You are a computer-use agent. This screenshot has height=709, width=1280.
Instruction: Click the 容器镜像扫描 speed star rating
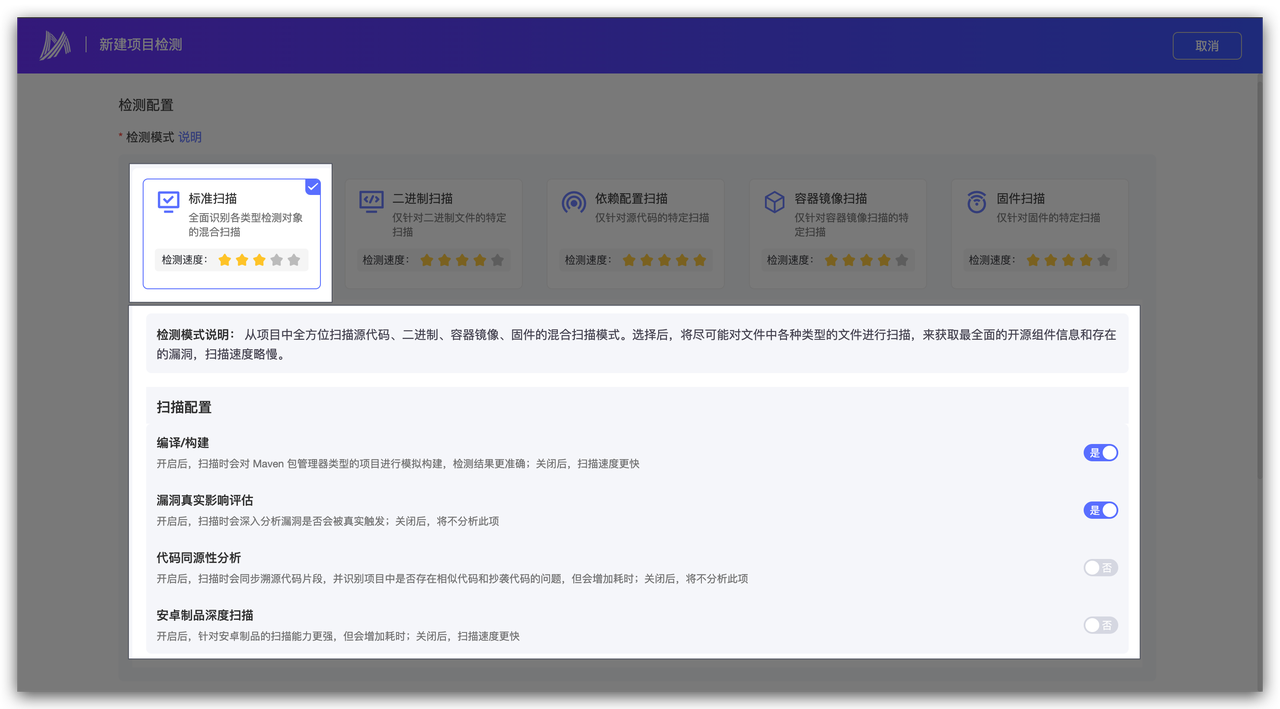click(x=866, y=260)
